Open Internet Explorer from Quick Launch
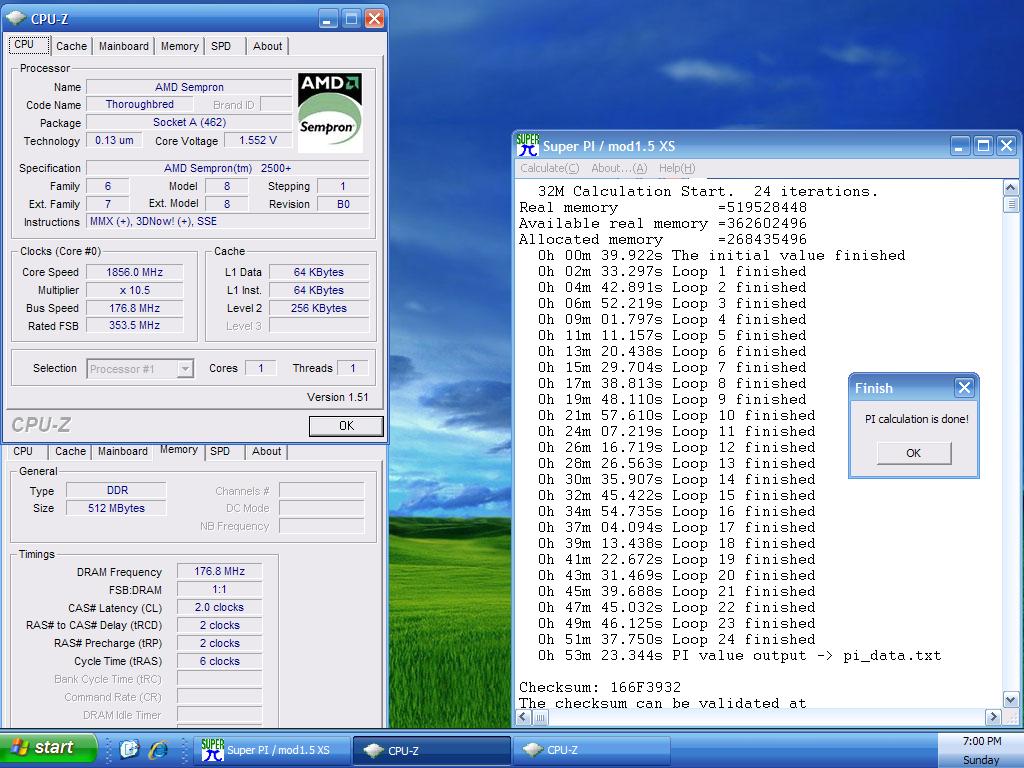Screen dimensions: 1024x768 pyautogui.click(x=158, y=749)
